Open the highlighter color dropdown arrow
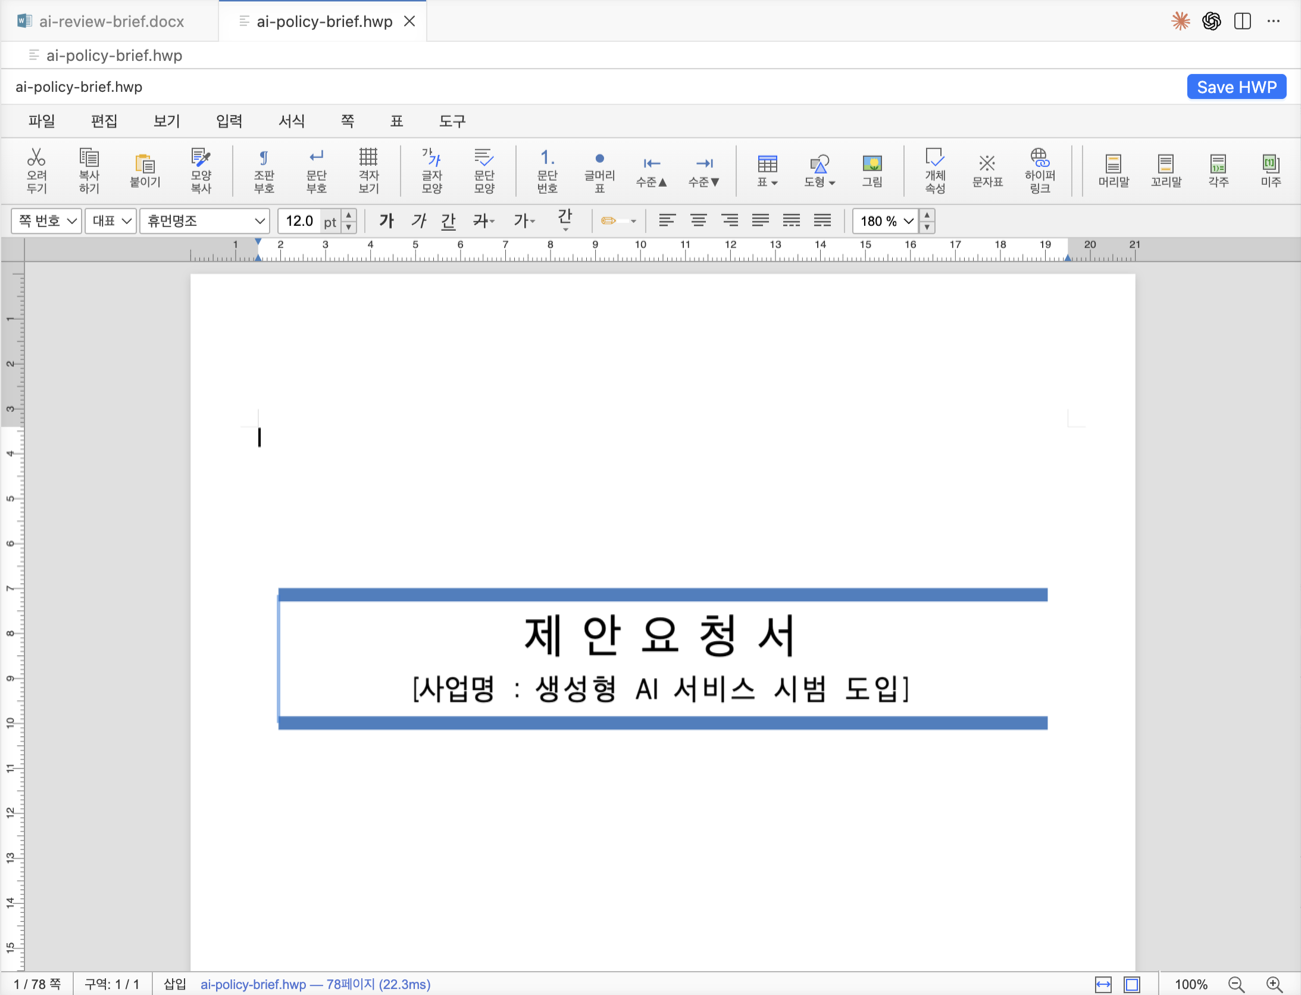This screenshot has height=995, width=1301. (633, 221)
